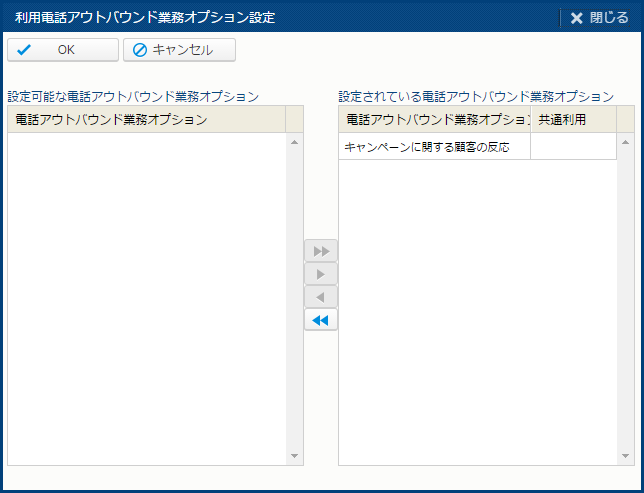The width and height of the screenshot is (644, 493).
Task: Remove all options with blue double-left arrow
Action: [321, 320]
